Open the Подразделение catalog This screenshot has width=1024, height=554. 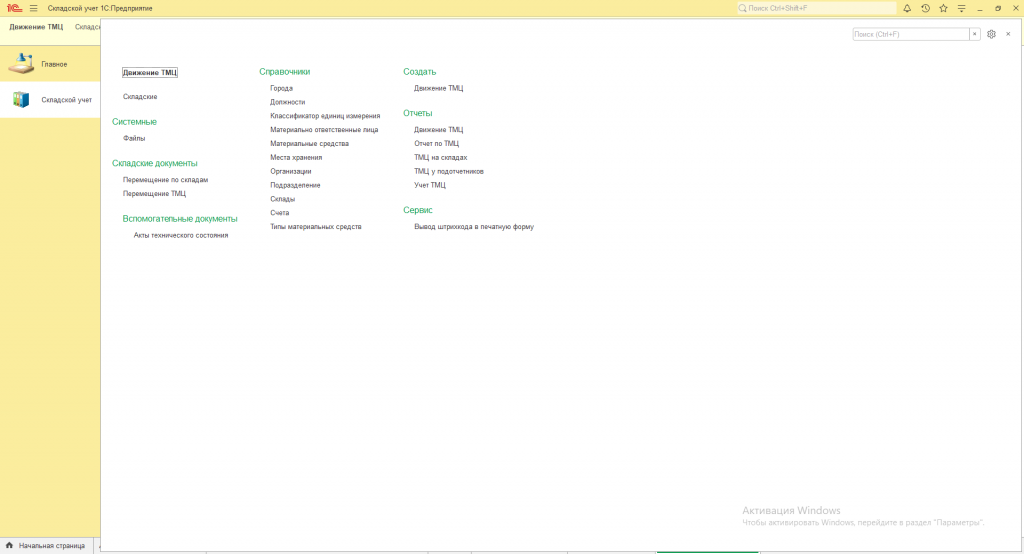pos(295,185)
